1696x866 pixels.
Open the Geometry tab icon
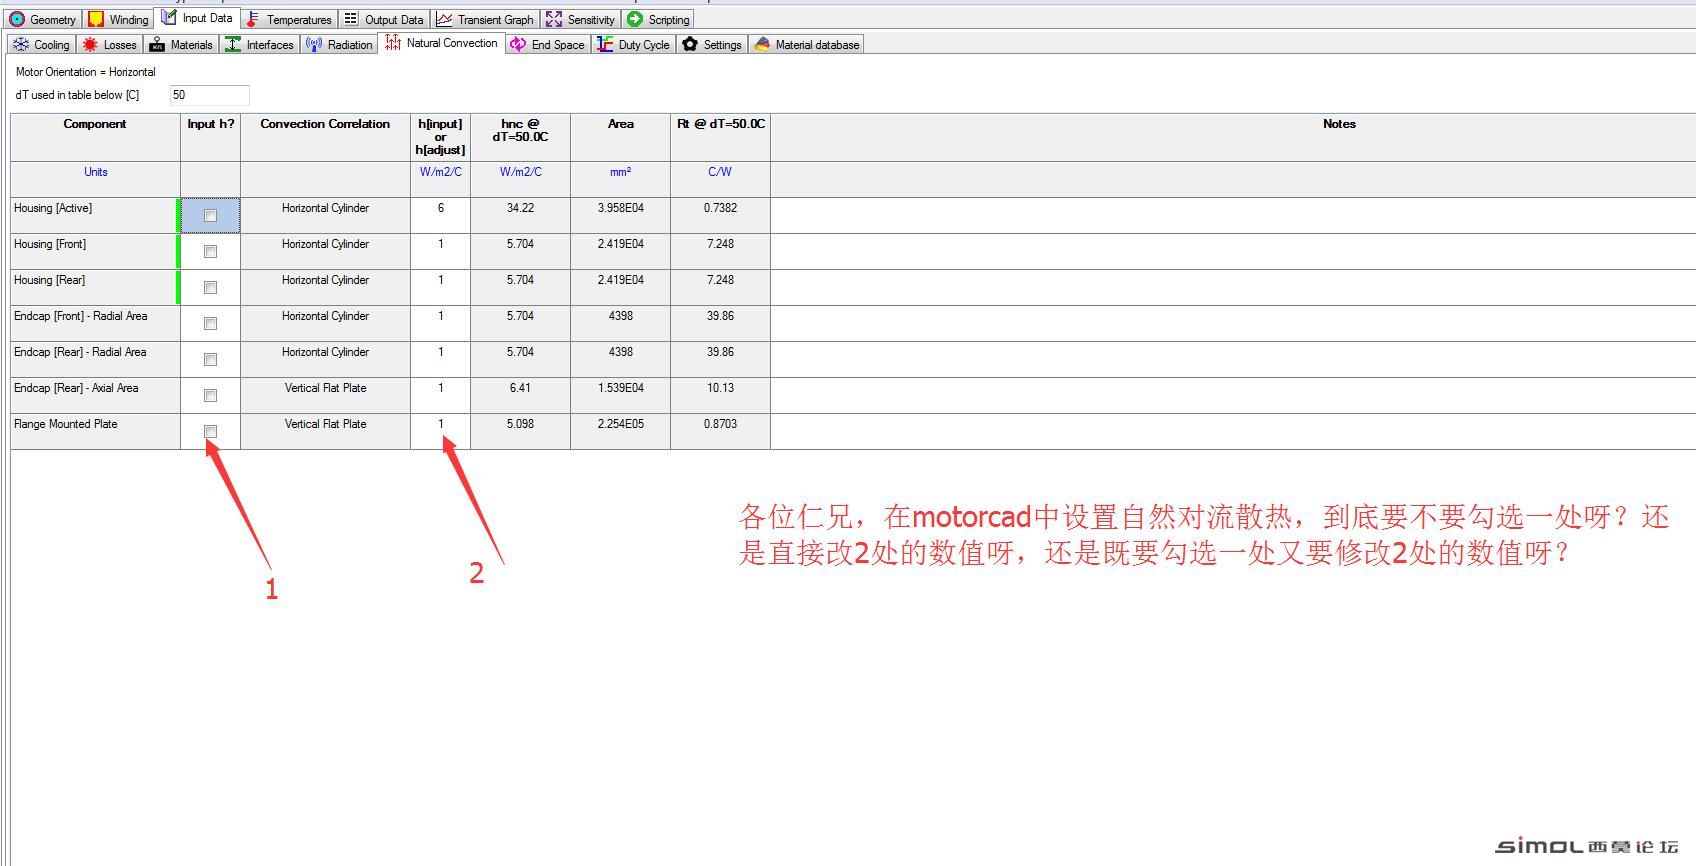click(x=17, y=19)
